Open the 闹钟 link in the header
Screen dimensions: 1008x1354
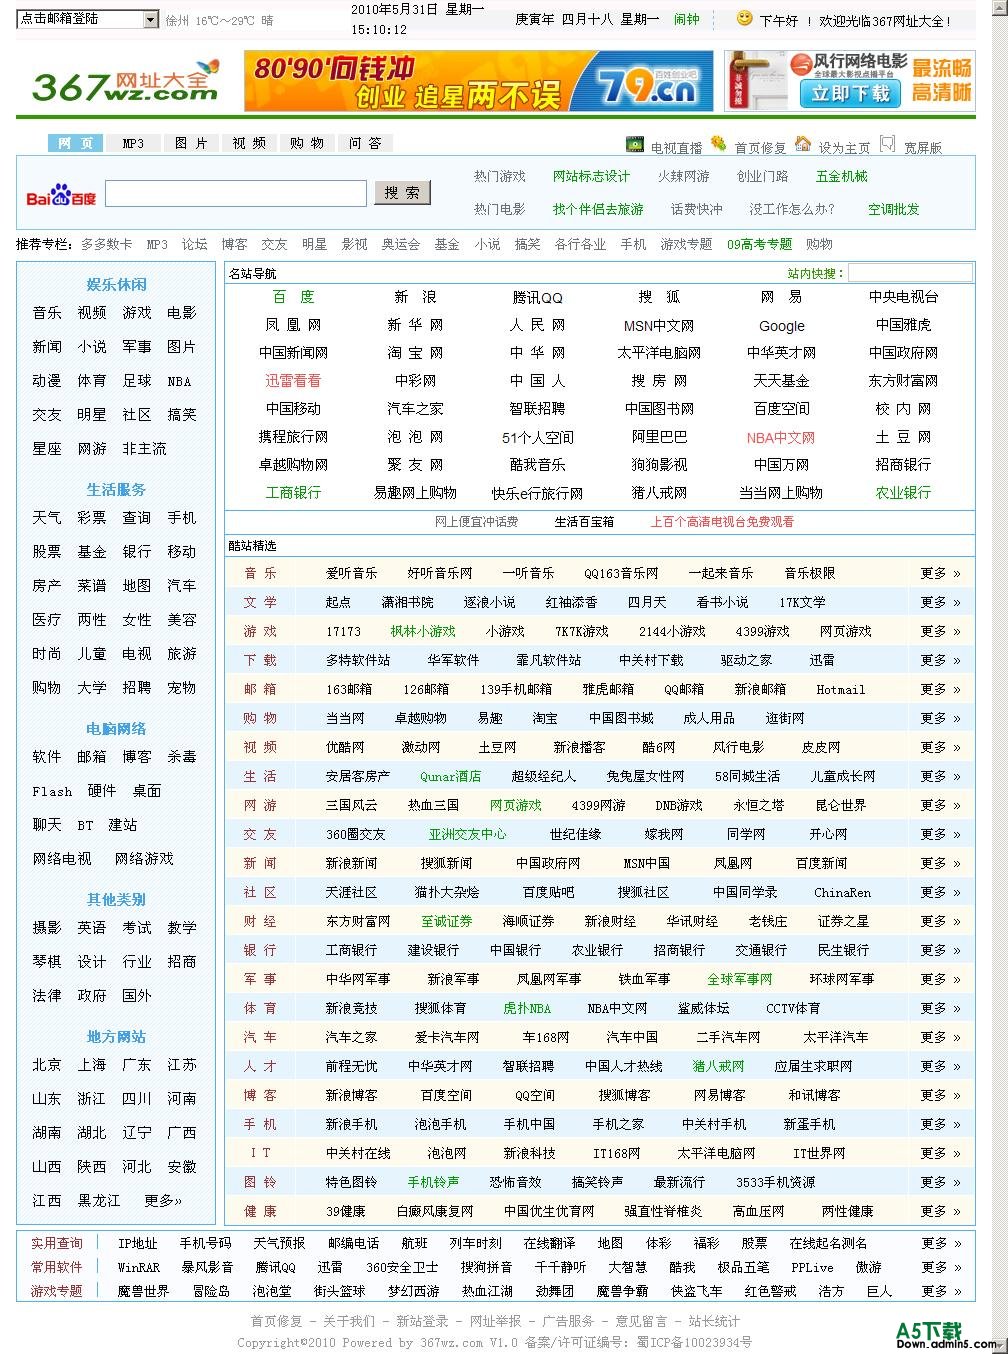tap(687, 19)
